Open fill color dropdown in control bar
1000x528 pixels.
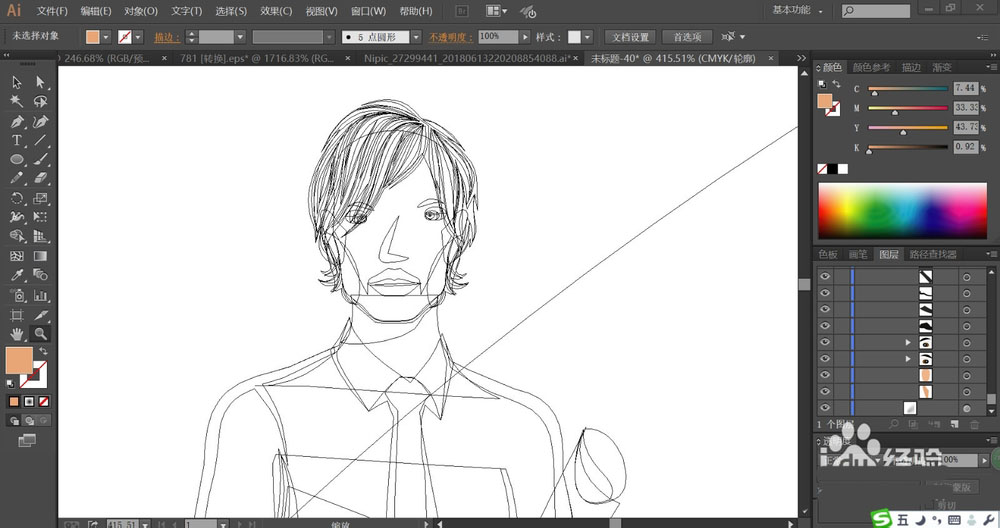pyautogui.click(x=106, y=37)
